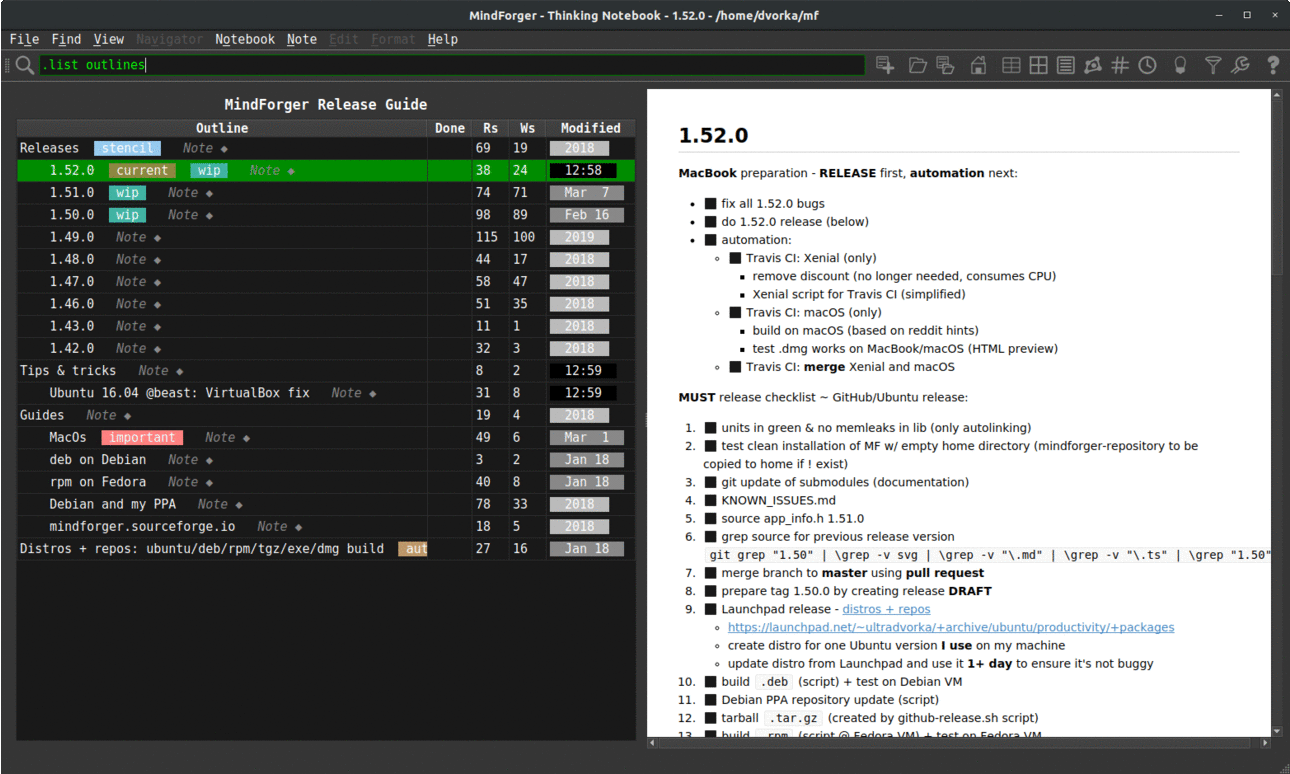Screen dimensions: 1290x774
Task: Select the 1.51.0 note row
Action: pyautogui.click(x=326, y=192)
